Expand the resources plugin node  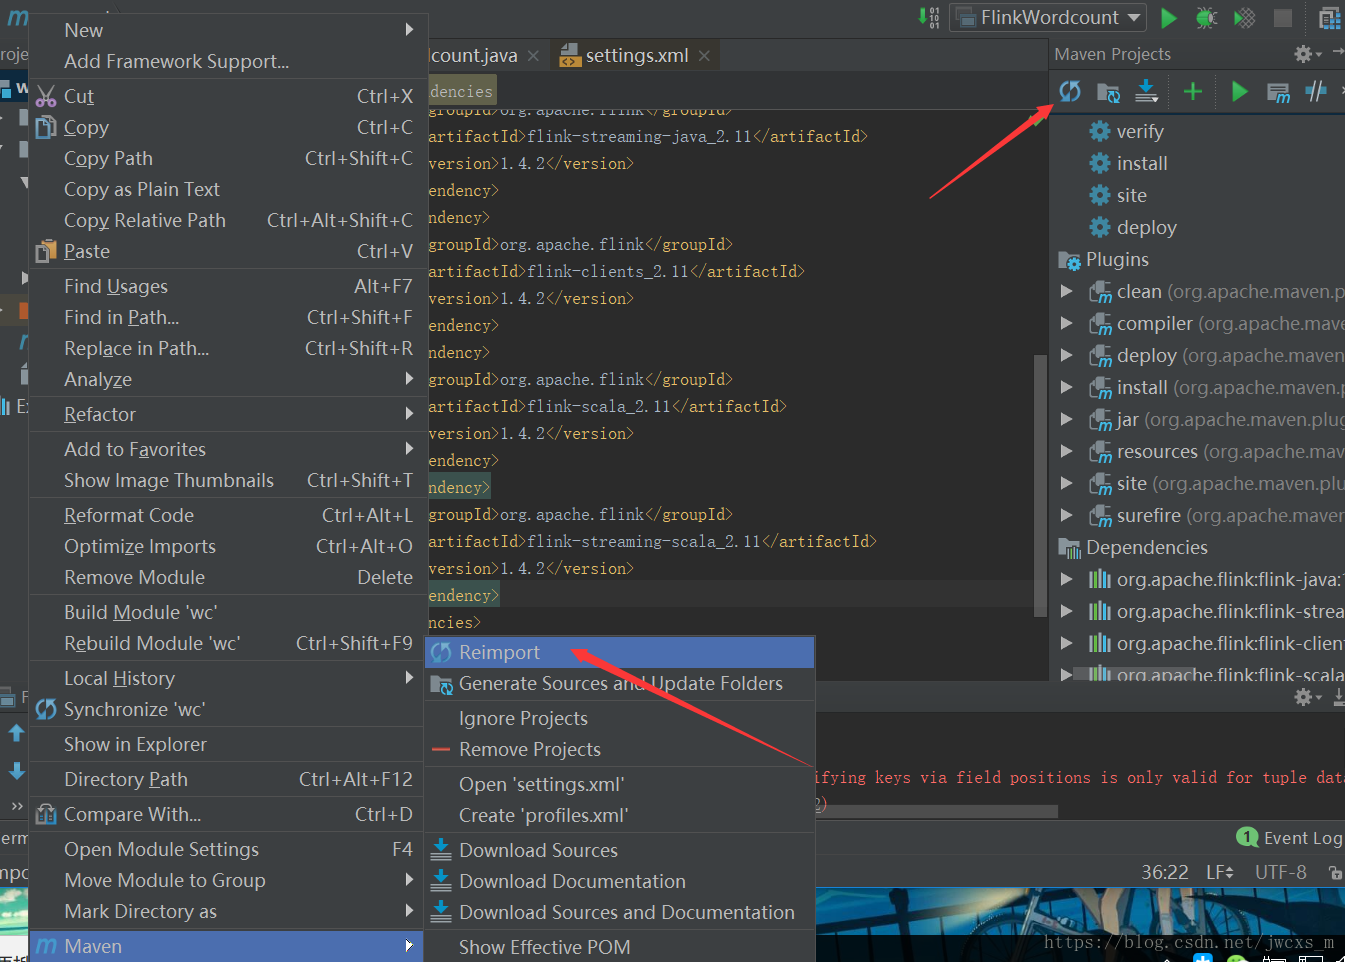point(1066,451)
